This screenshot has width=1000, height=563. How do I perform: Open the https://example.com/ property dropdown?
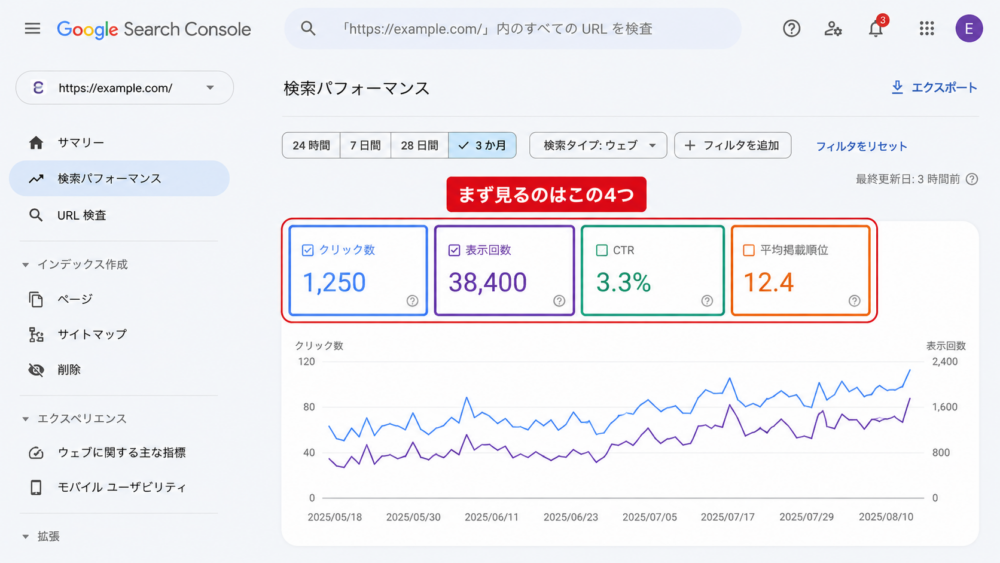pyautogui.click(x=124, y=88)
